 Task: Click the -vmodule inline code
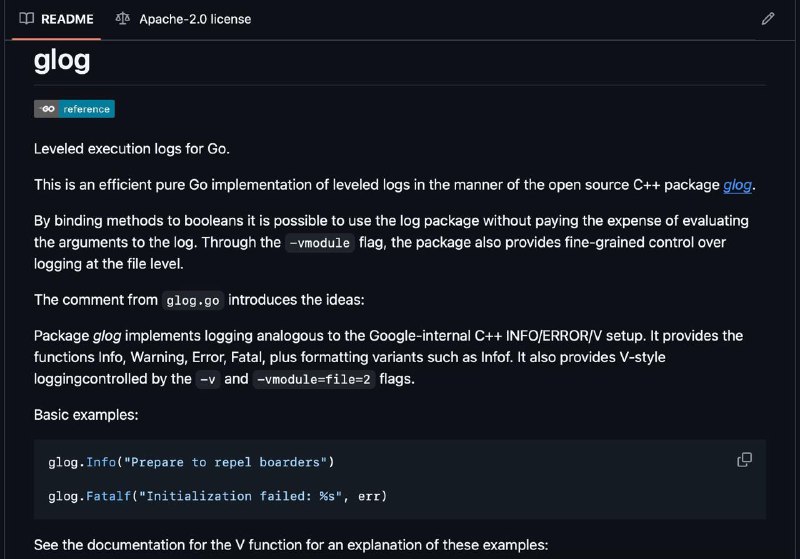click(320, 243)
